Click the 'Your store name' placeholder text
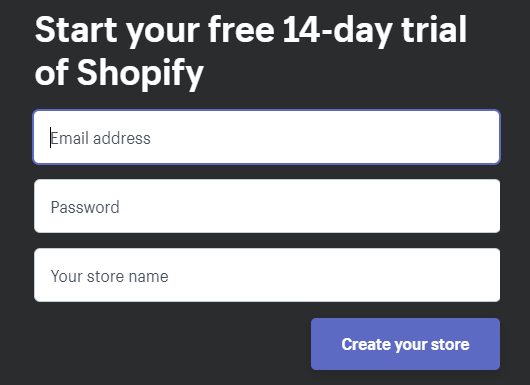530x385 pixels. (x=110, y=276)
